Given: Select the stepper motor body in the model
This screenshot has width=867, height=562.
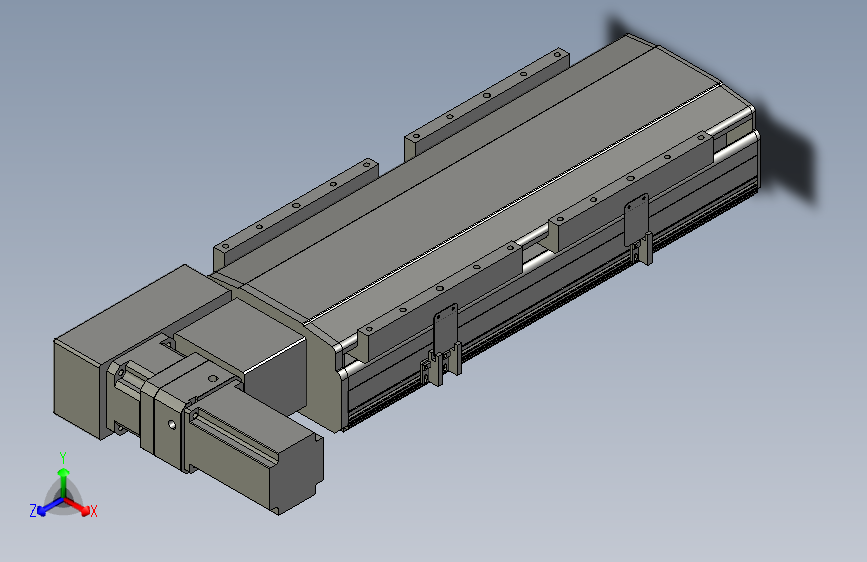Looking at the screenshot, I should coord(256,448).
